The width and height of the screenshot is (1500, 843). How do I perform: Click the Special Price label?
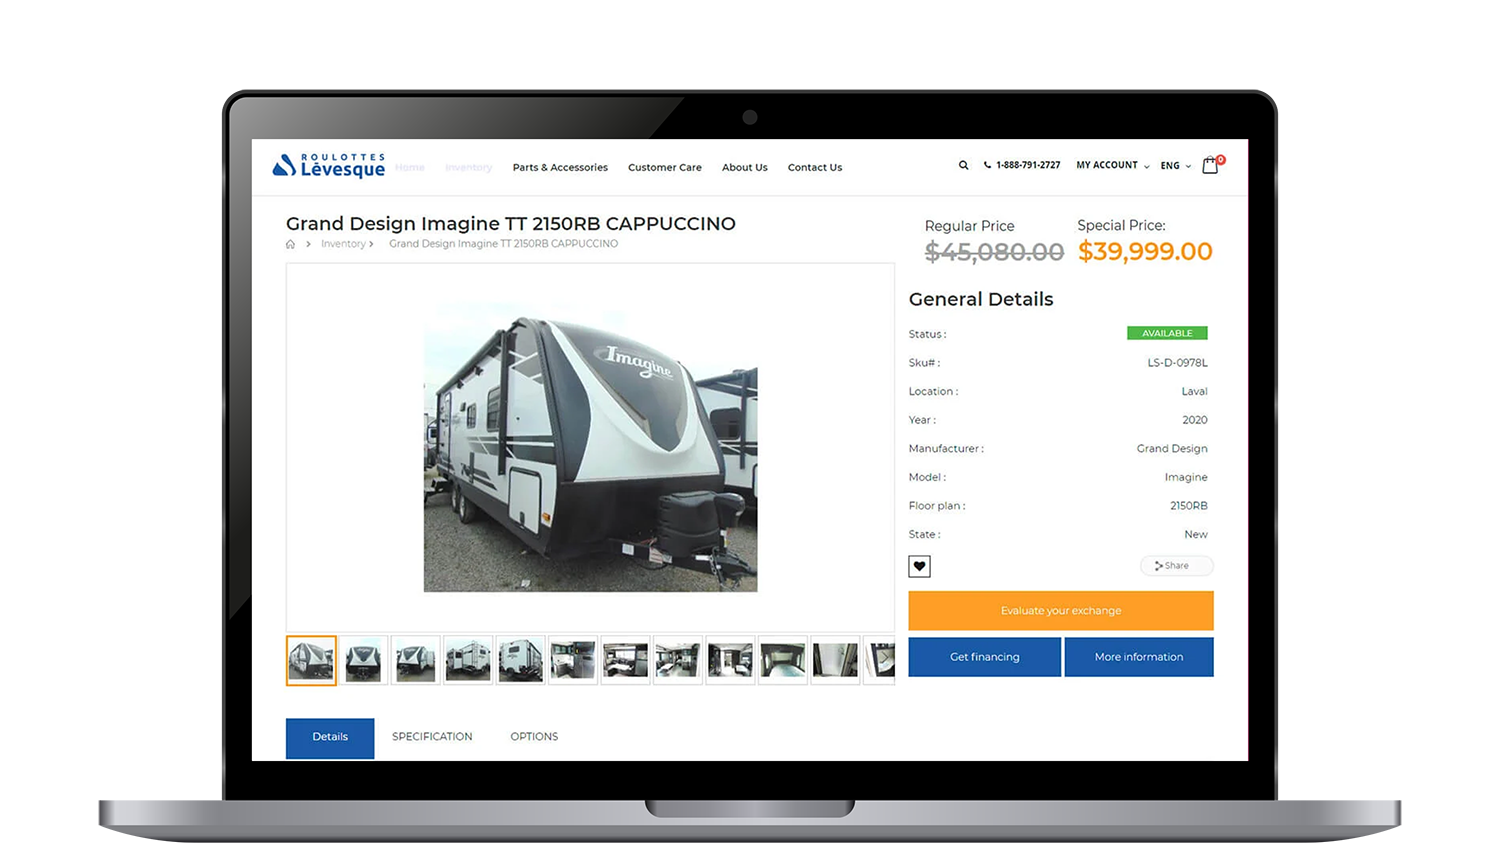point(1121,226)
